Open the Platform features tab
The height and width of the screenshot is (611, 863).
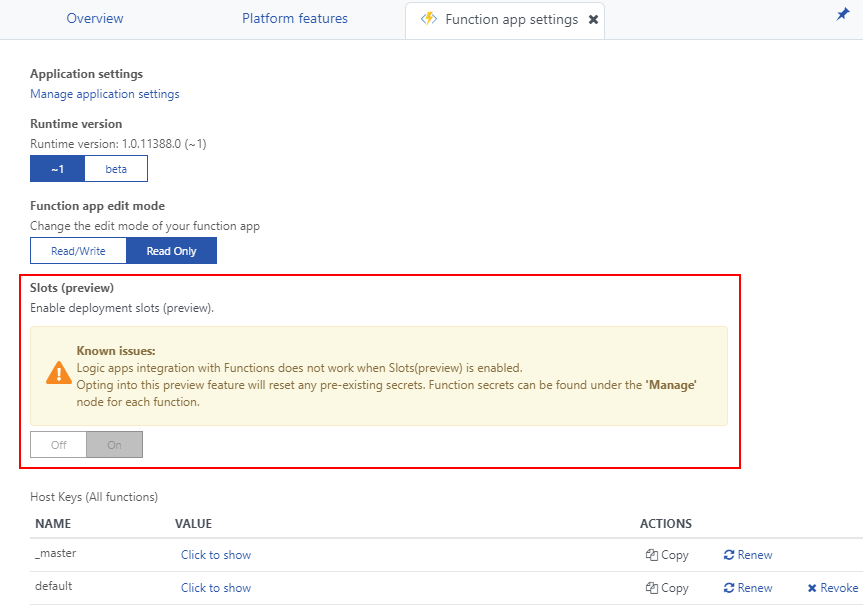[295, 19]
